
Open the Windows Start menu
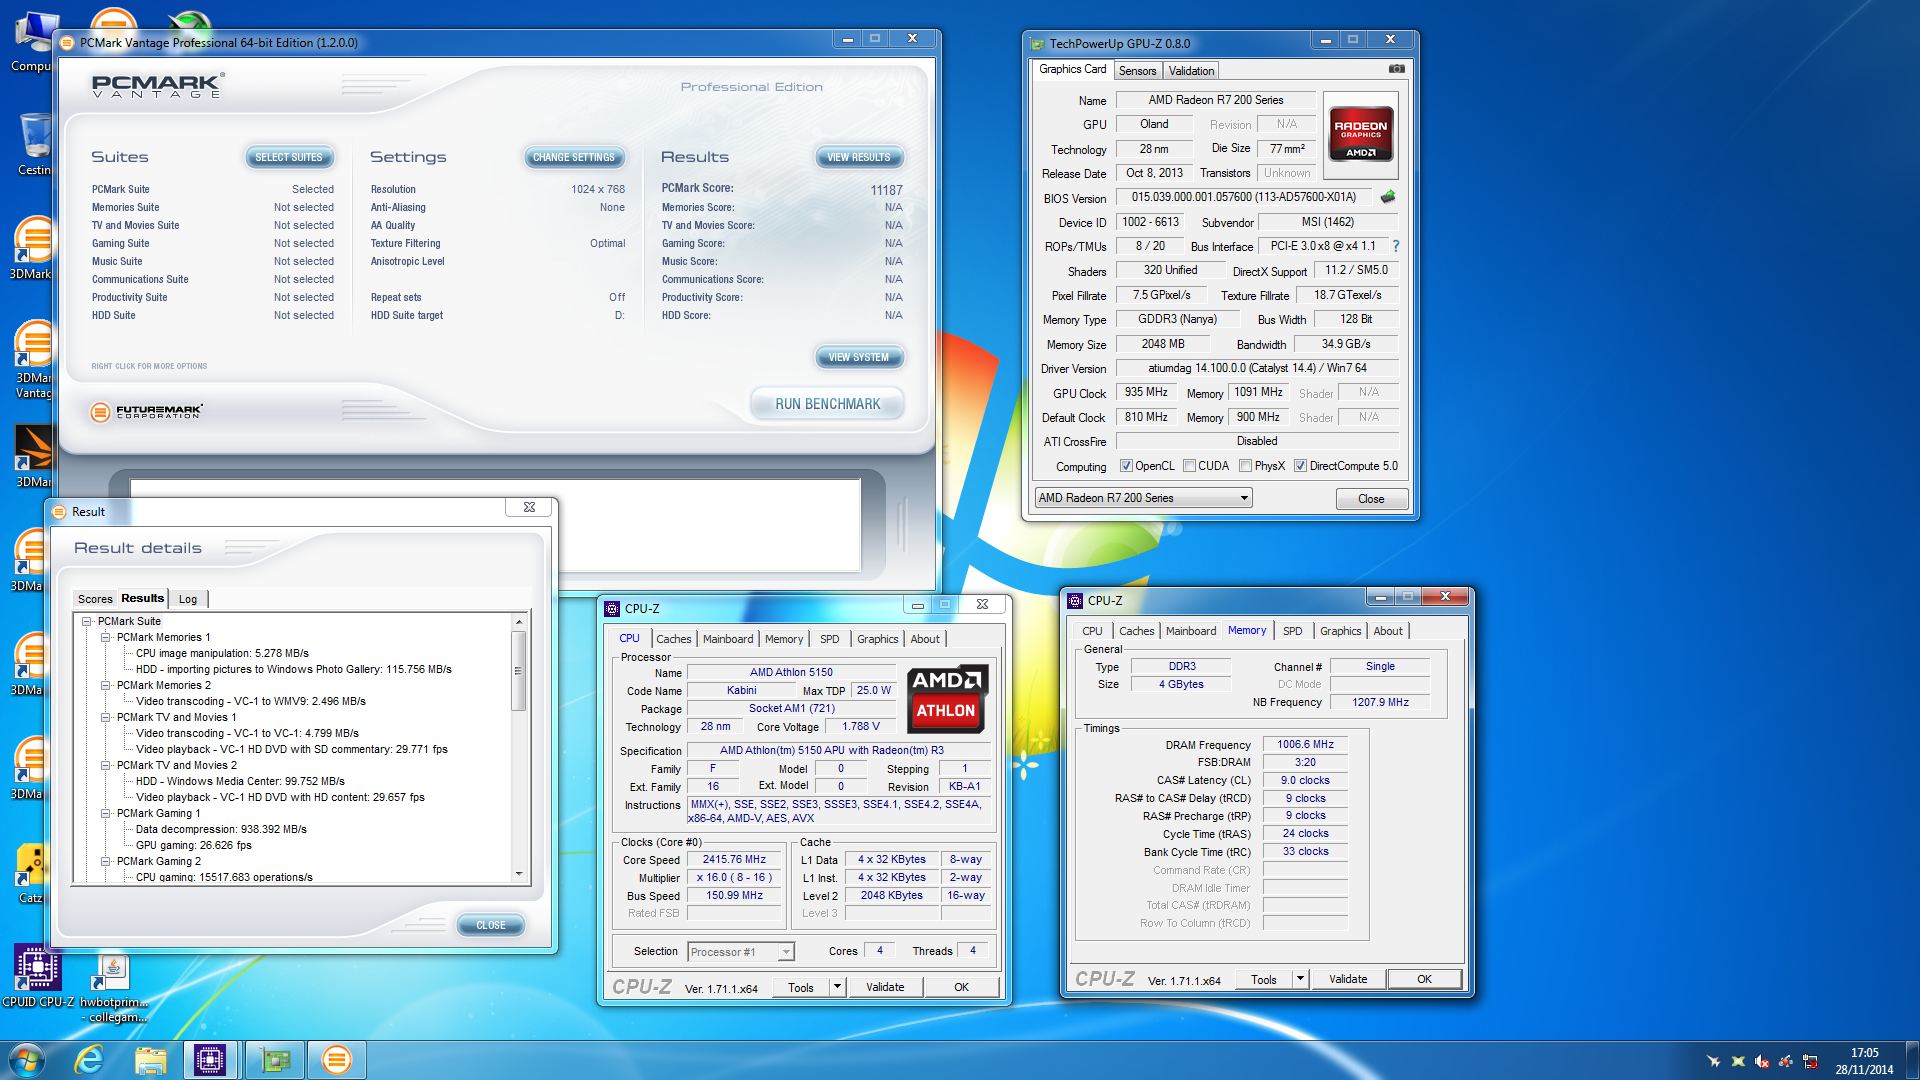26,1059
